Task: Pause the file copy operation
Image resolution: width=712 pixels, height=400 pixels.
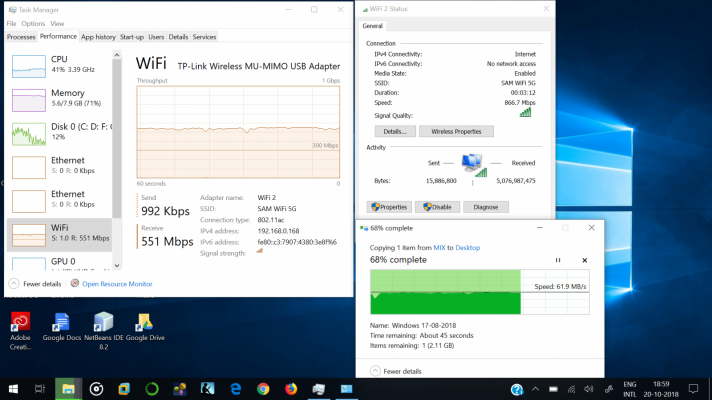Action: tap(558, 260)
